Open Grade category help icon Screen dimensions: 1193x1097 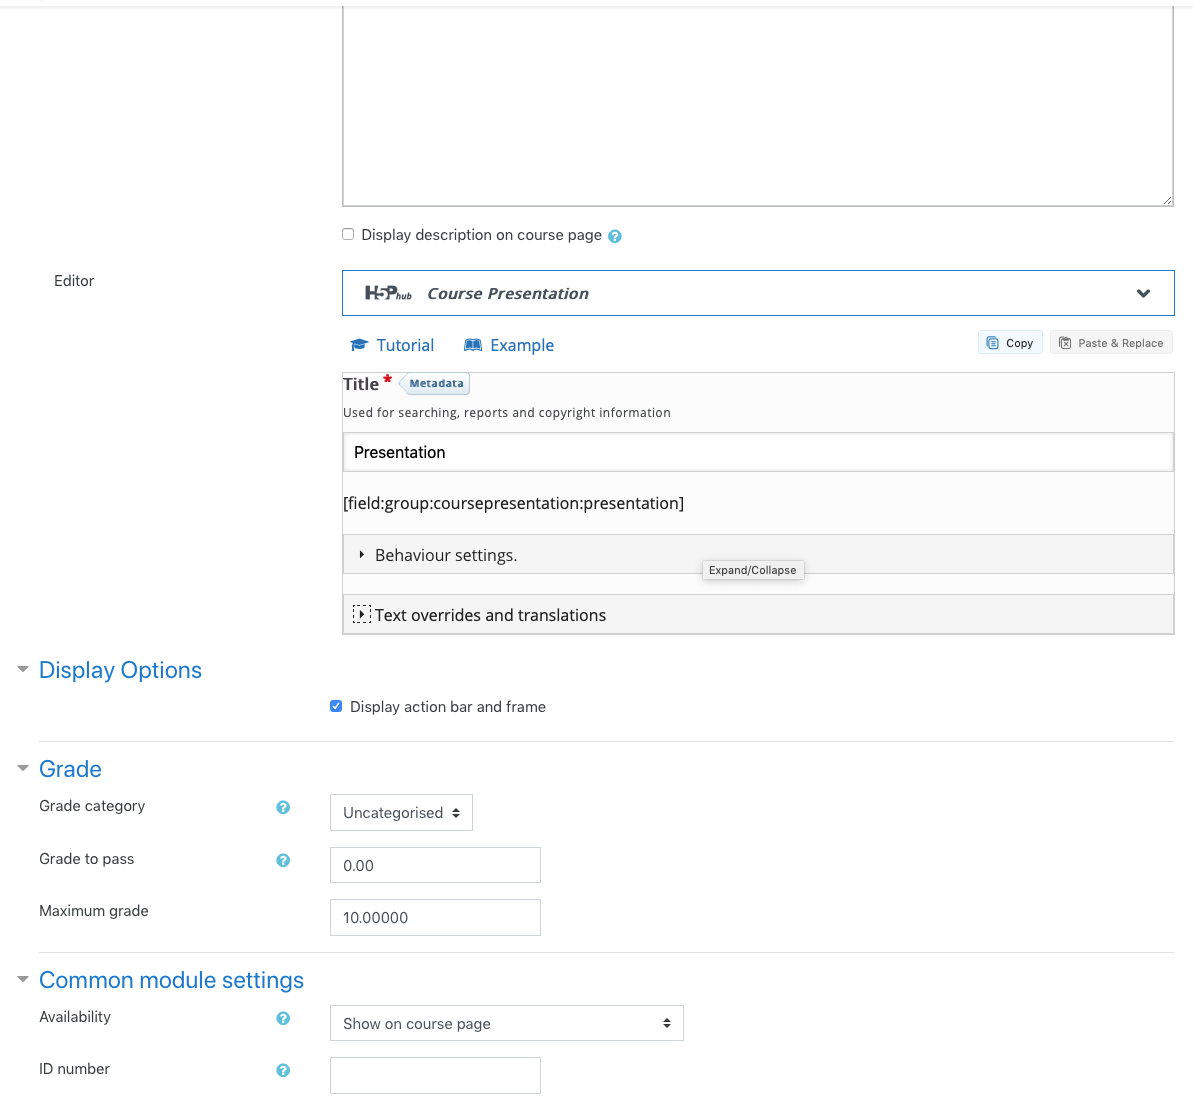point(283,807)
